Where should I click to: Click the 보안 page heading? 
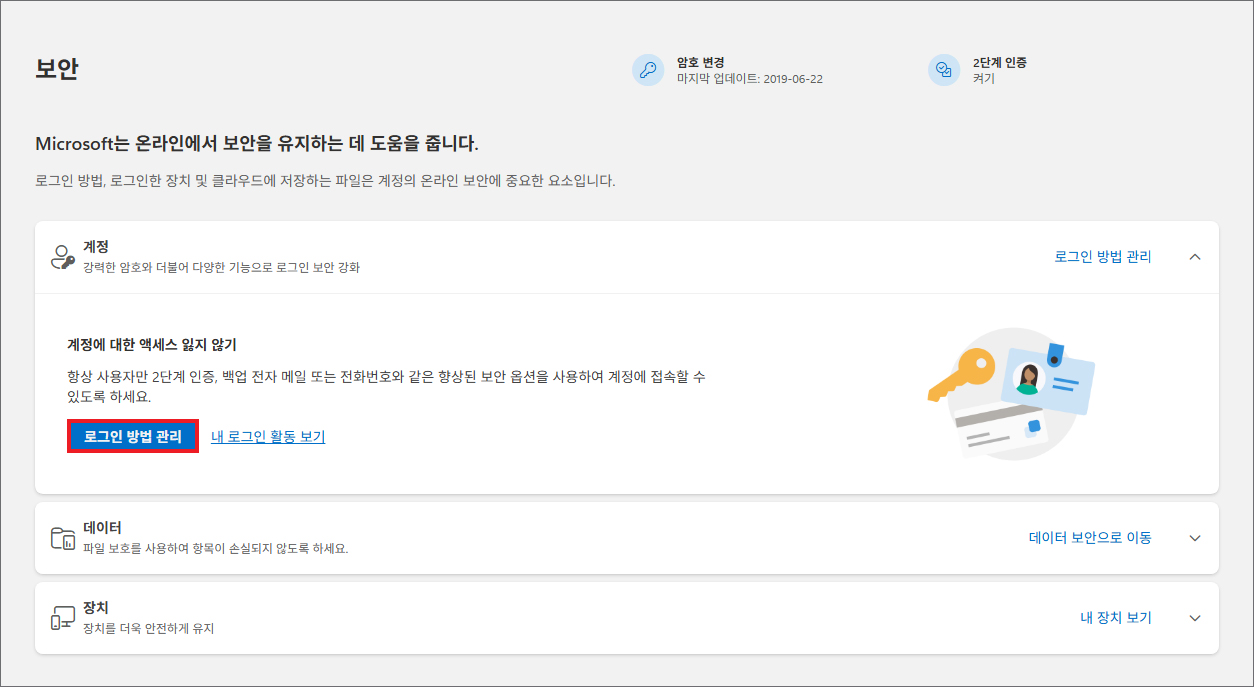[56, 69]
